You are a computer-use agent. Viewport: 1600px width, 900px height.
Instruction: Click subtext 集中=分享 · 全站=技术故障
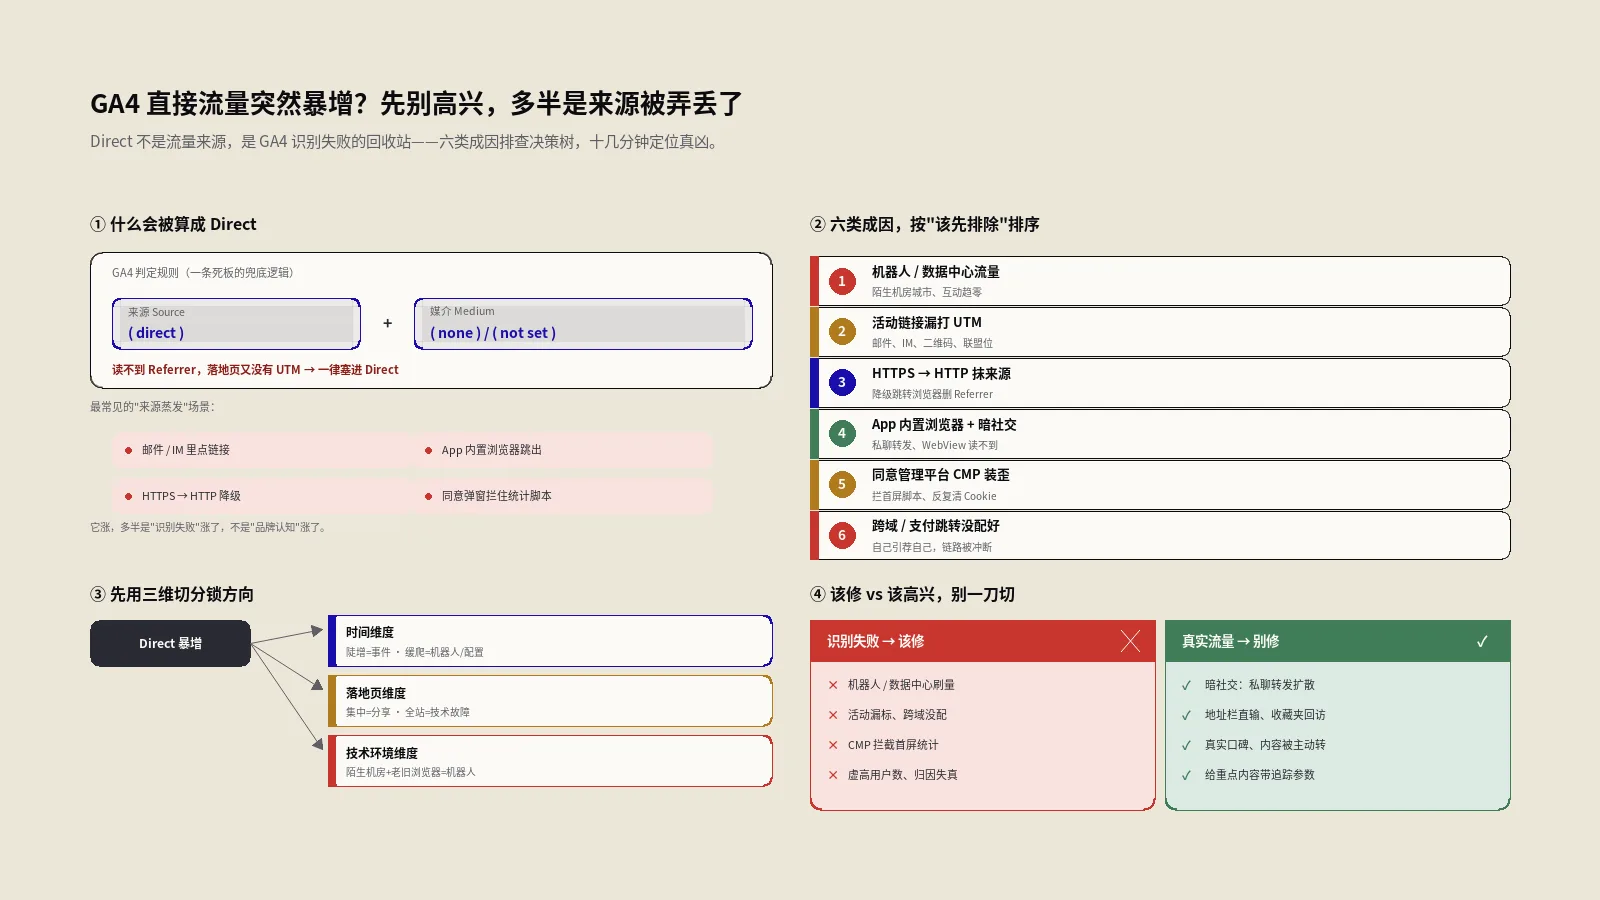[408, 712]
